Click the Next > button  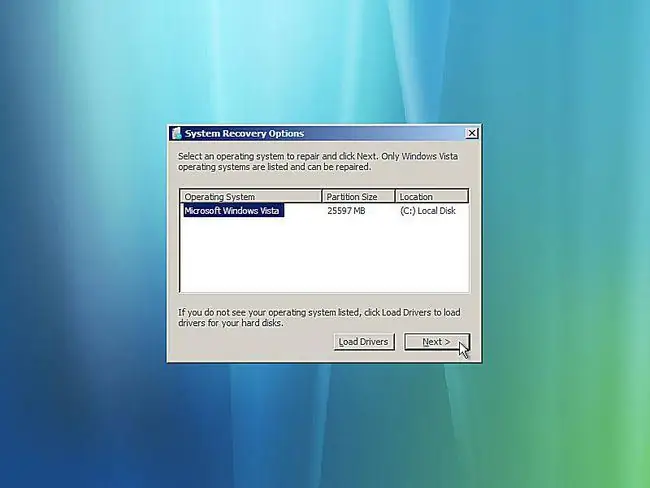point(437,342)
